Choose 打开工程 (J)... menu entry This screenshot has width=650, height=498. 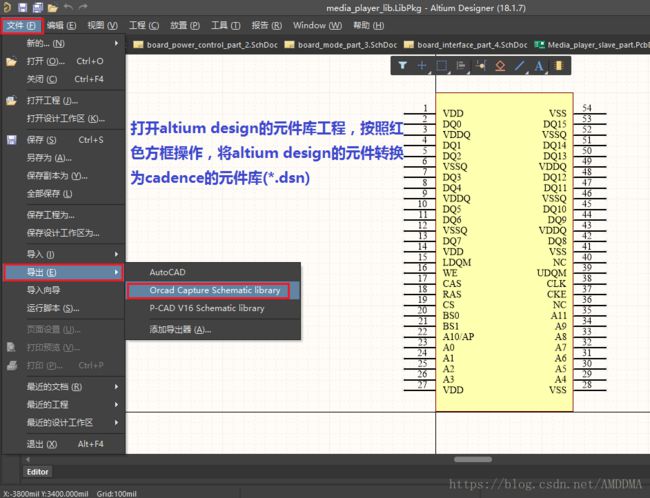pos(63,100)
